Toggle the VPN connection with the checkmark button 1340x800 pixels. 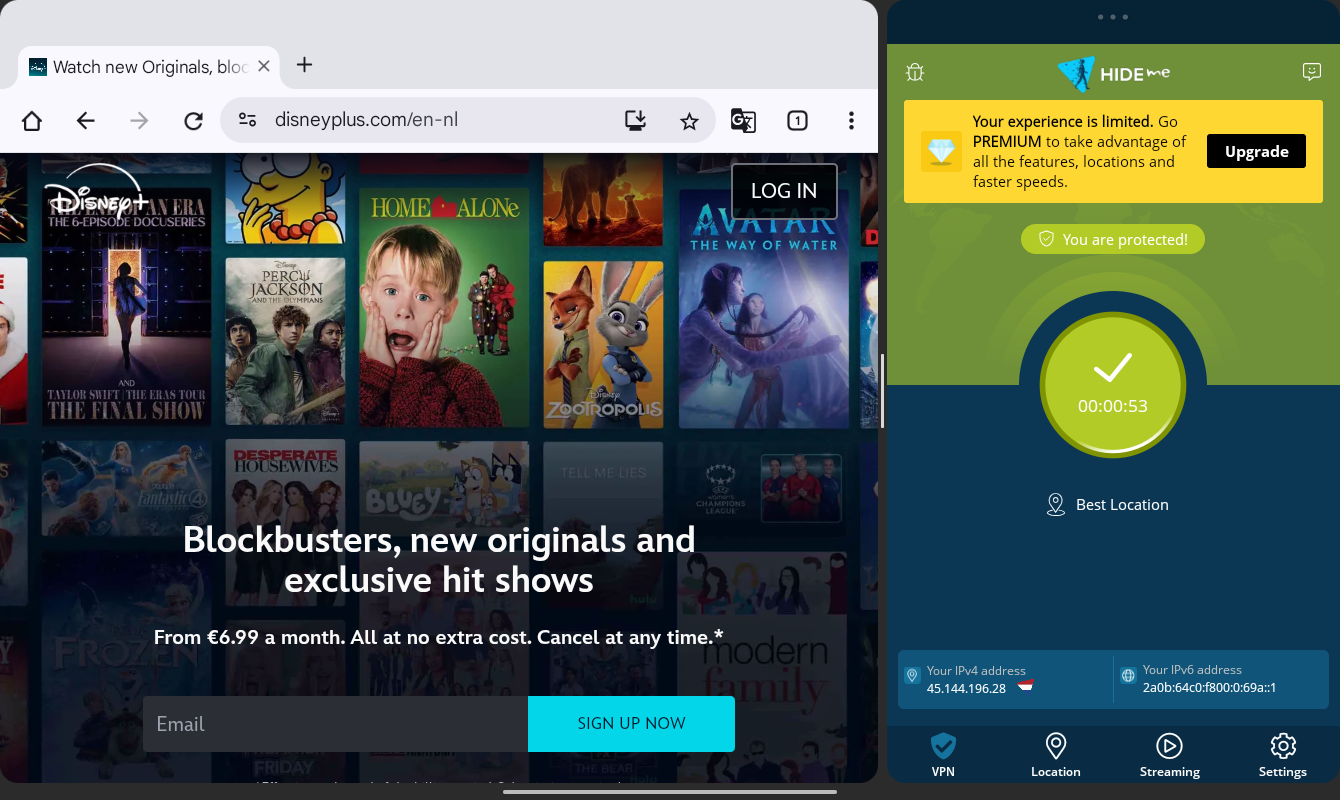coord(1113,385)
